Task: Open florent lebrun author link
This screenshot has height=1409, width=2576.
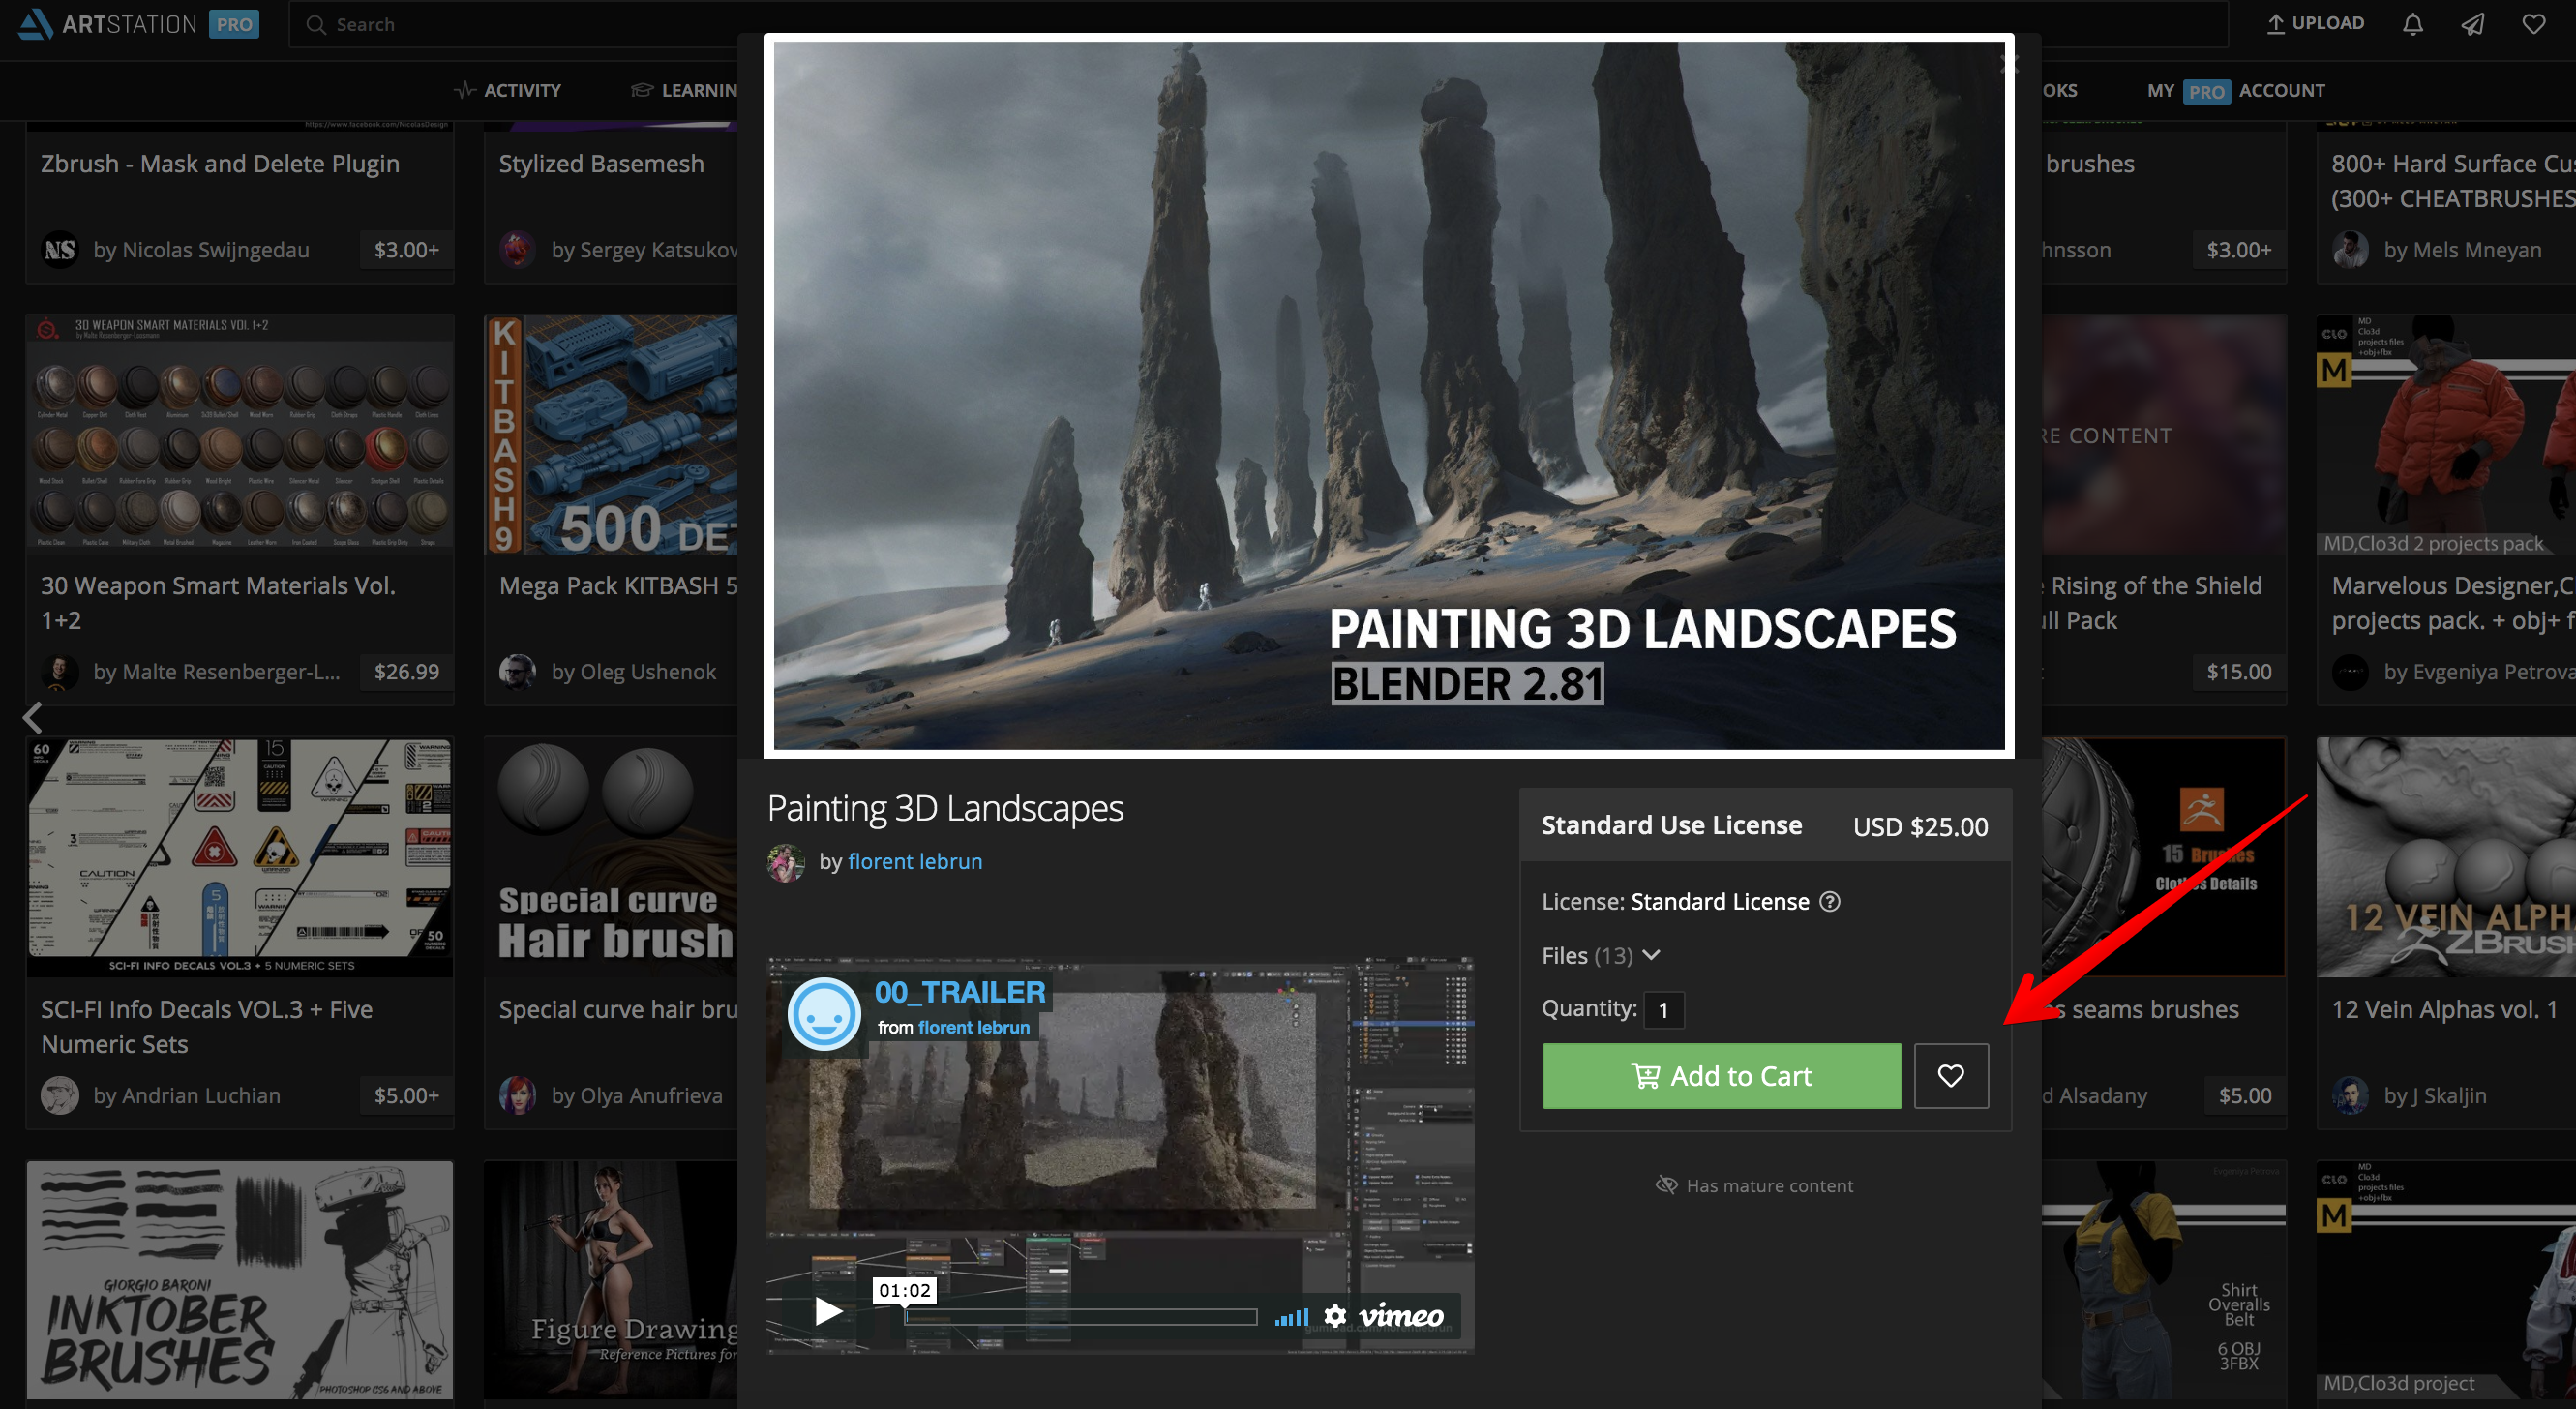Action: click(914, 861)
